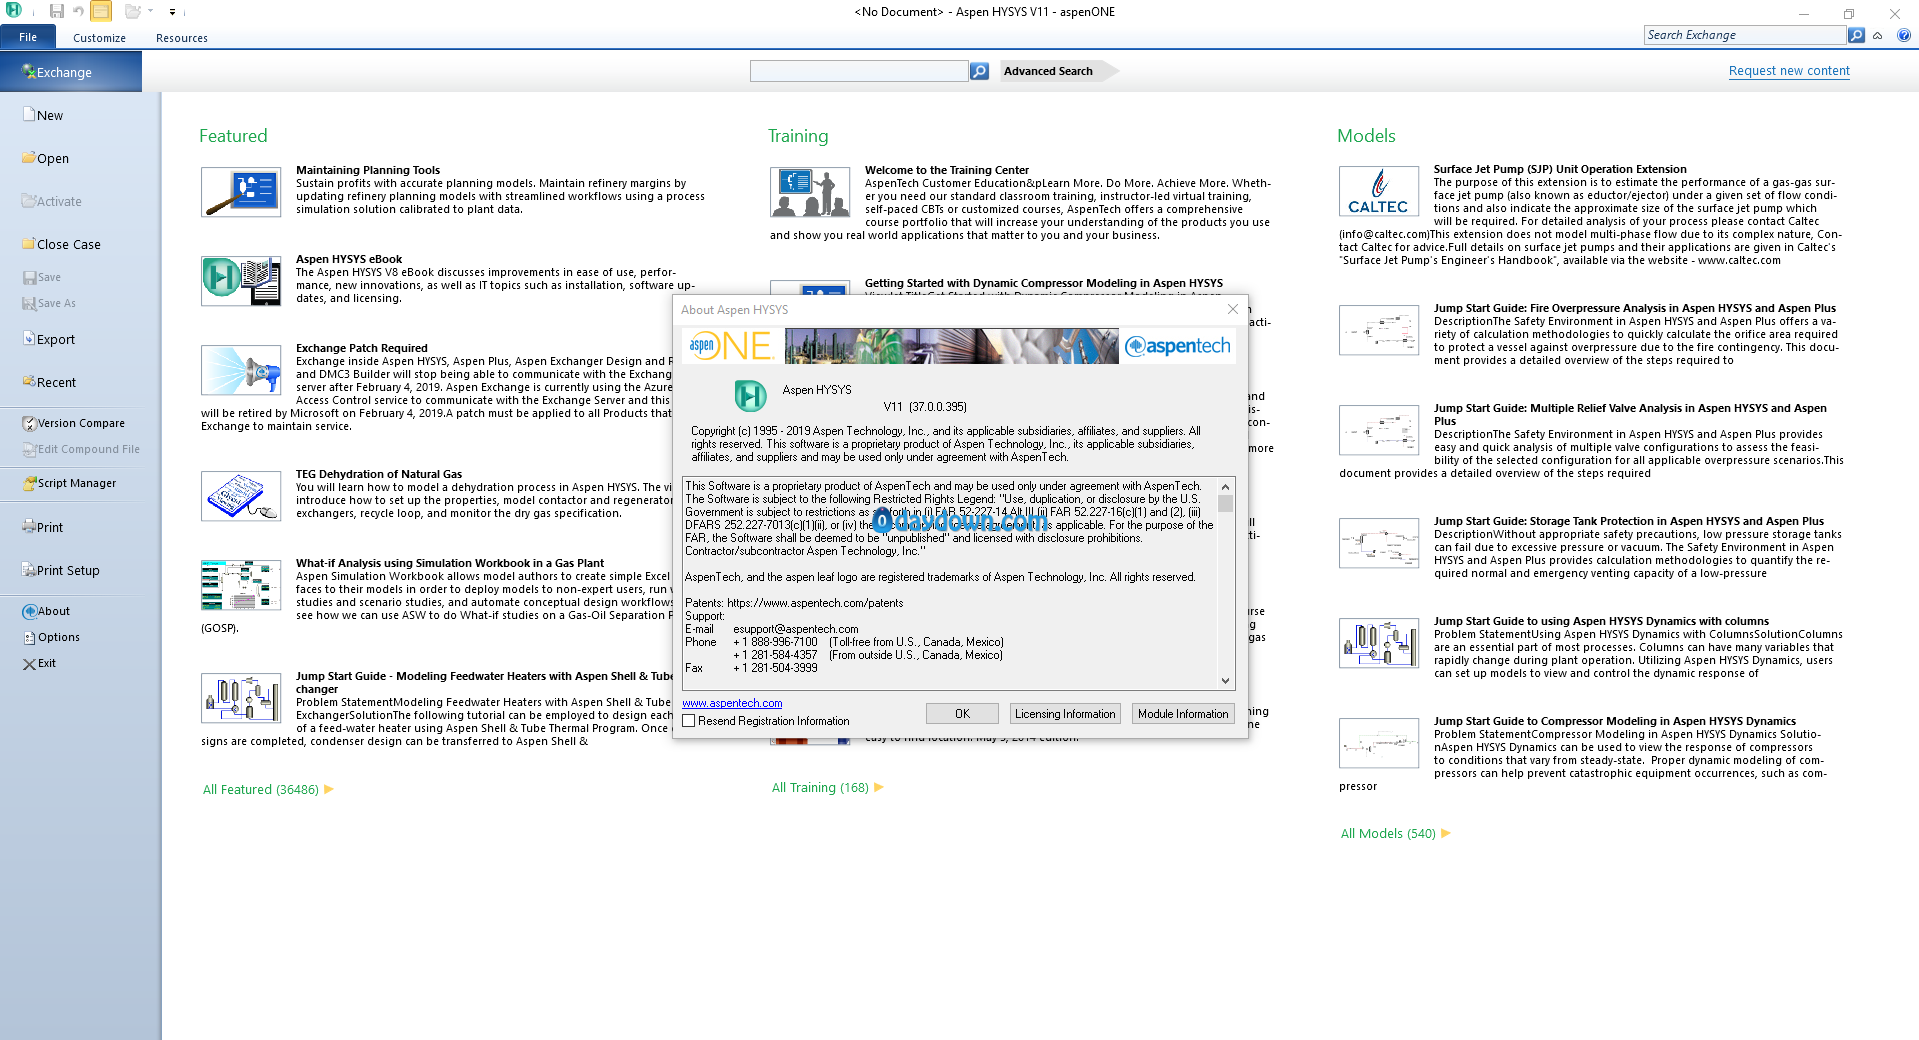Click the TEG Dehydration of Natural Gas title
This screenshot has height=1040, width=1919.
[379, 474]
